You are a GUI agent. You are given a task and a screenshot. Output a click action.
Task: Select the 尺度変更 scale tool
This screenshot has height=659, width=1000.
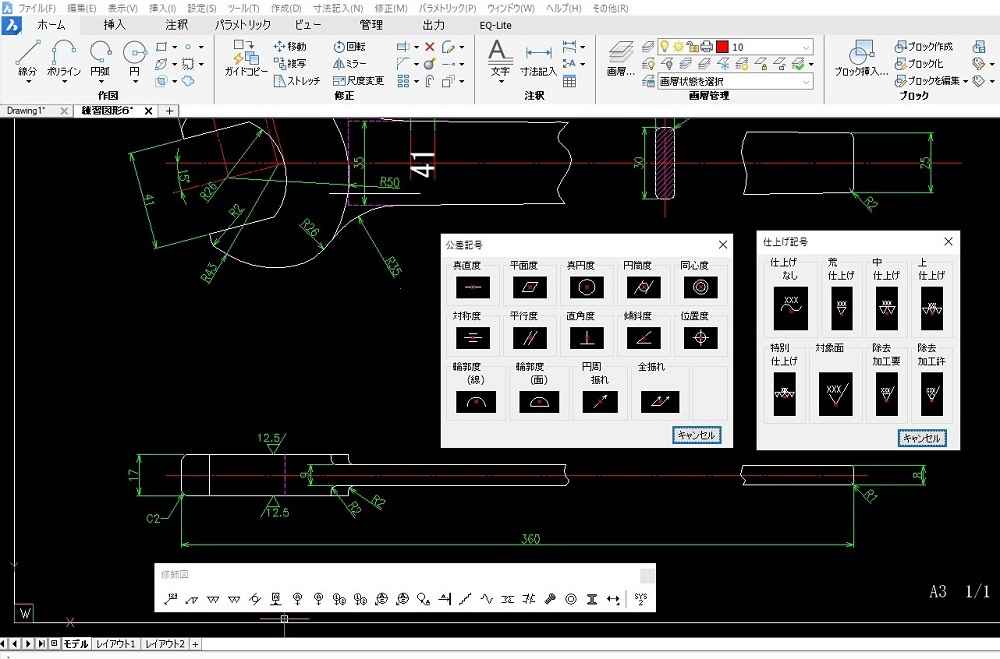358,81
